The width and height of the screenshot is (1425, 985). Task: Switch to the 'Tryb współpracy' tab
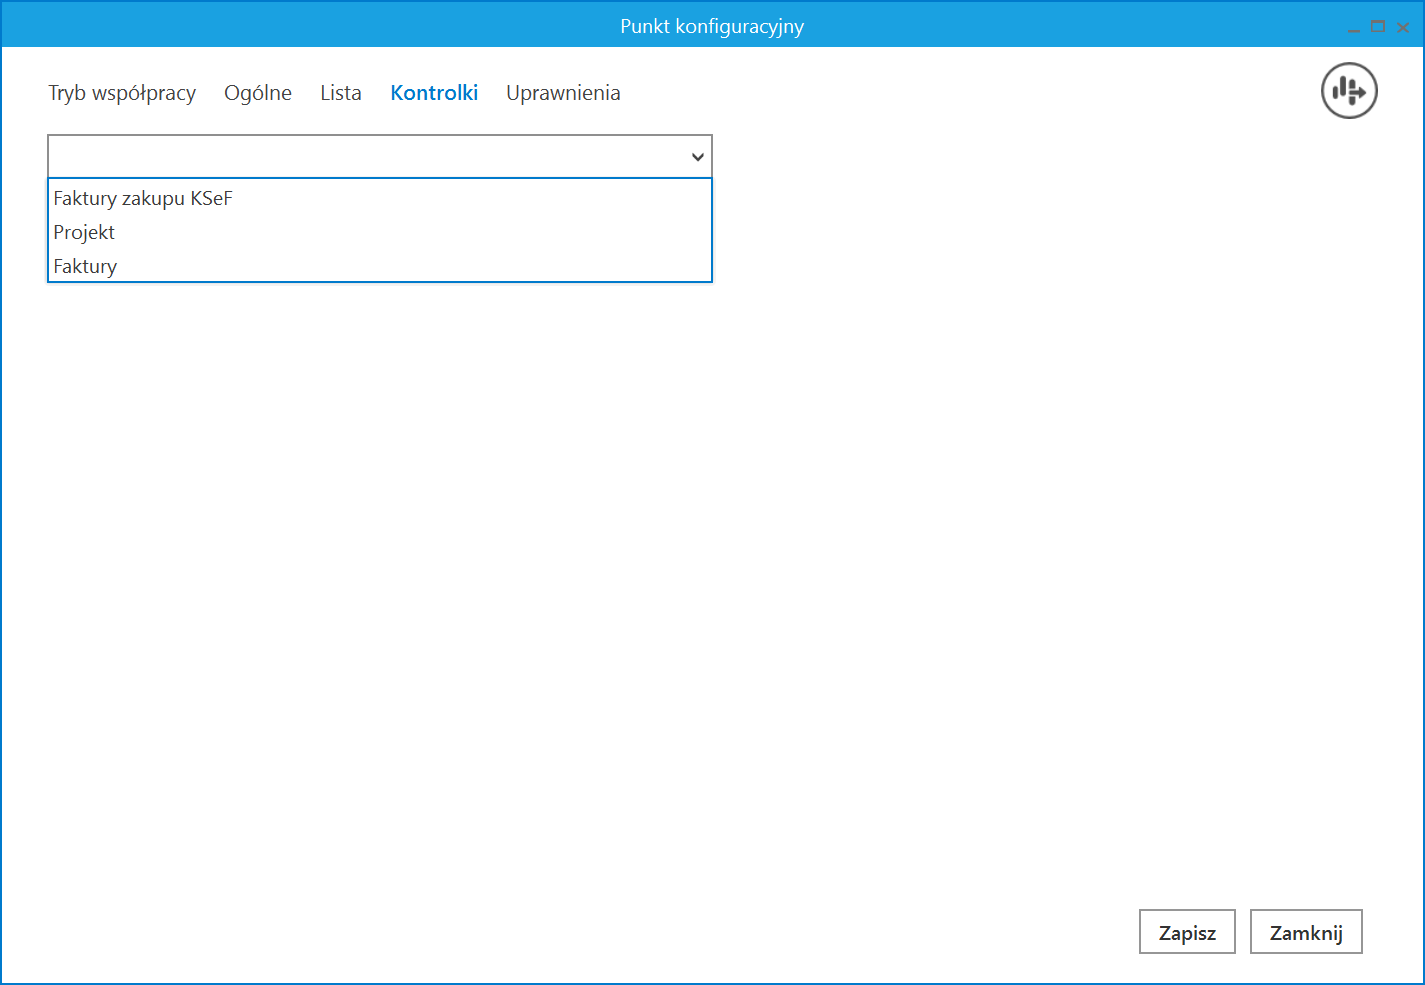pos(122,93)
